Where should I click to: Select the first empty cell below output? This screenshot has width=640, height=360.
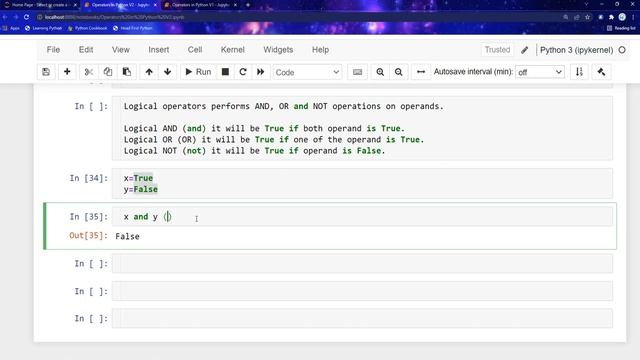(x=362, y=264)
